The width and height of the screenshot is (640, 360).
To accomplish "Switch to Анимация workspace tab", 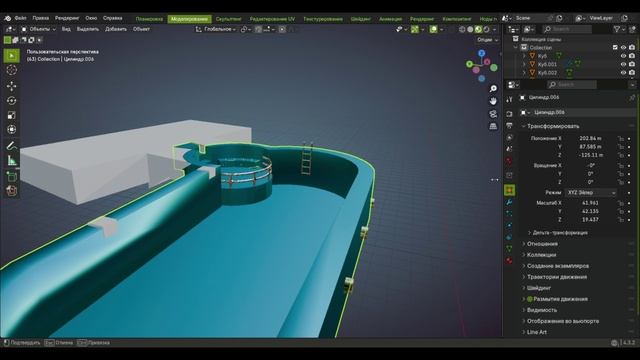I will pos(390,19).
